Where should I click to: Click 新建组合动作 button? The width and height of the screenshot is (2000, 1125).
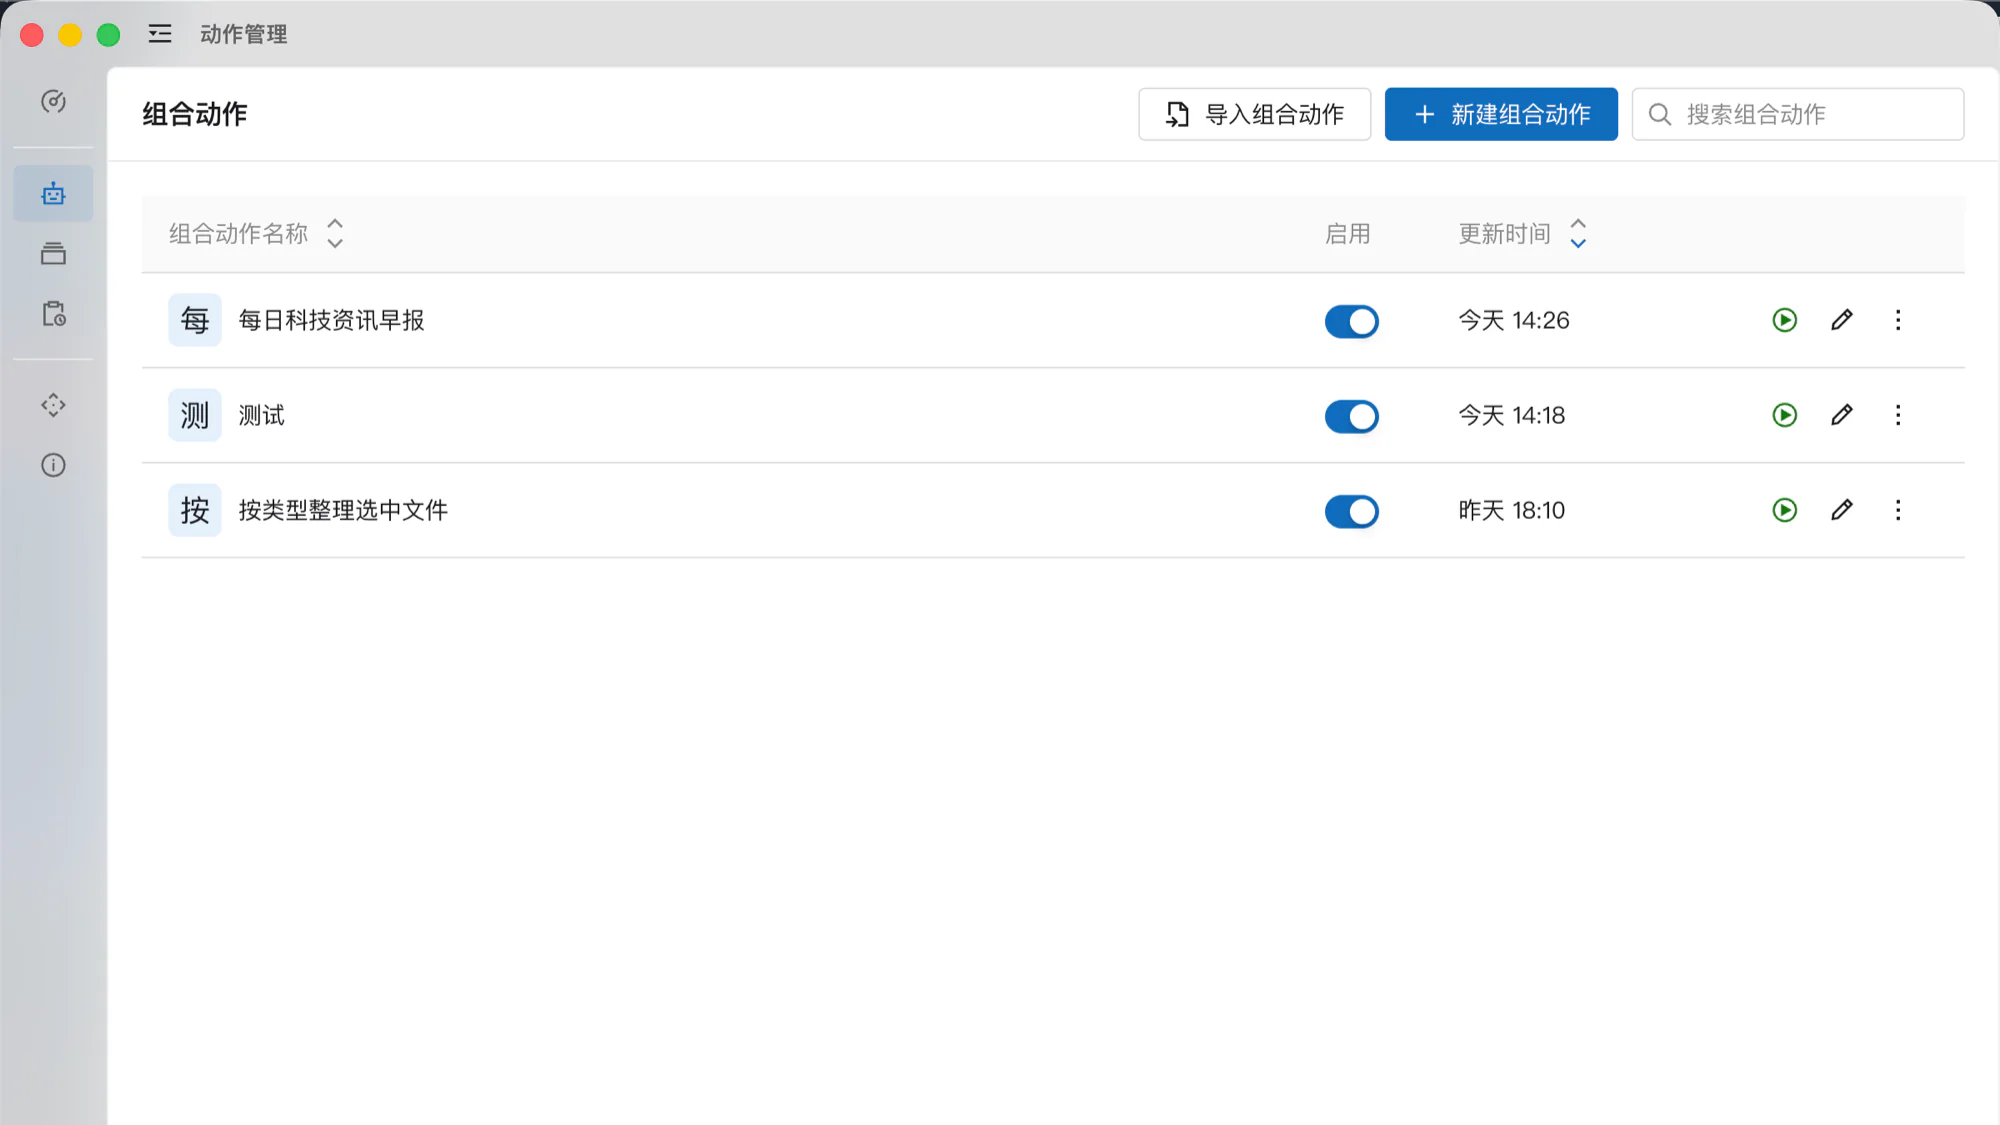(1501, 114)
